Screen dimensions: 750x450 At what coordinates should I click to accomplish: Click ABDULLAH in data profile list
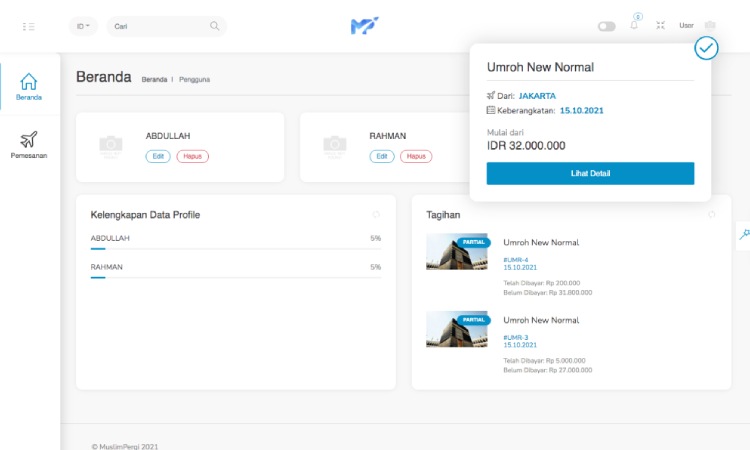pos(110,238)
